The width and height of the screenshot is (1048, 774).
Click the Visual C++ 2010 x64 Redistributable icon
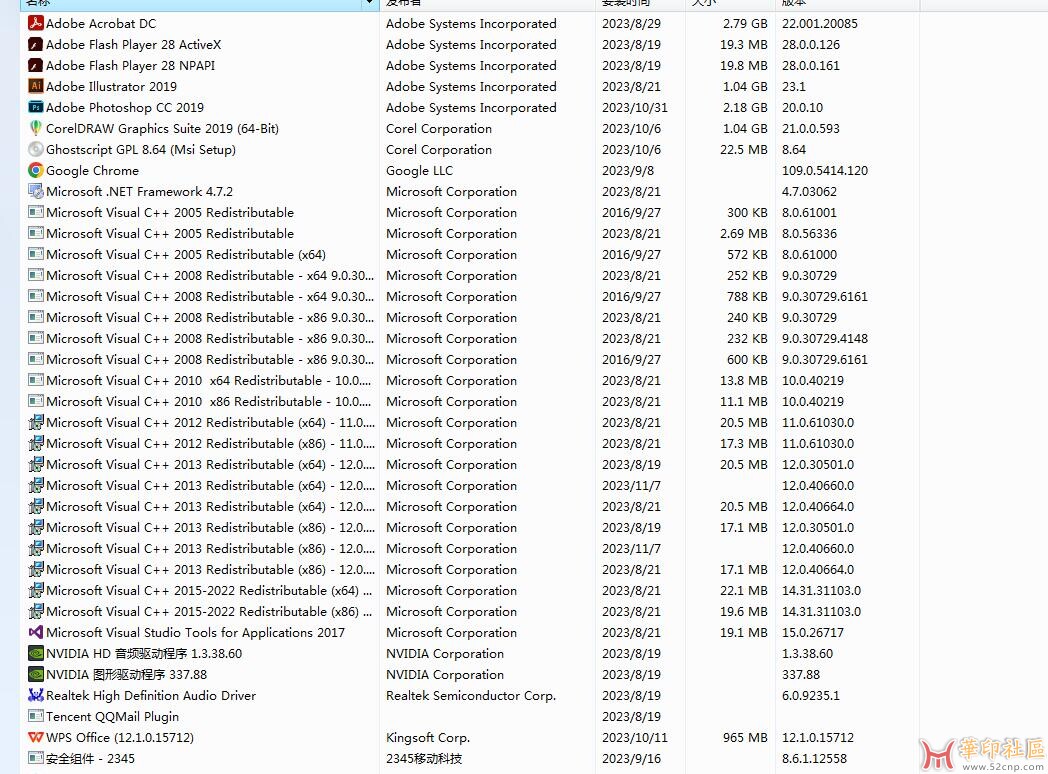pos(35,380)
